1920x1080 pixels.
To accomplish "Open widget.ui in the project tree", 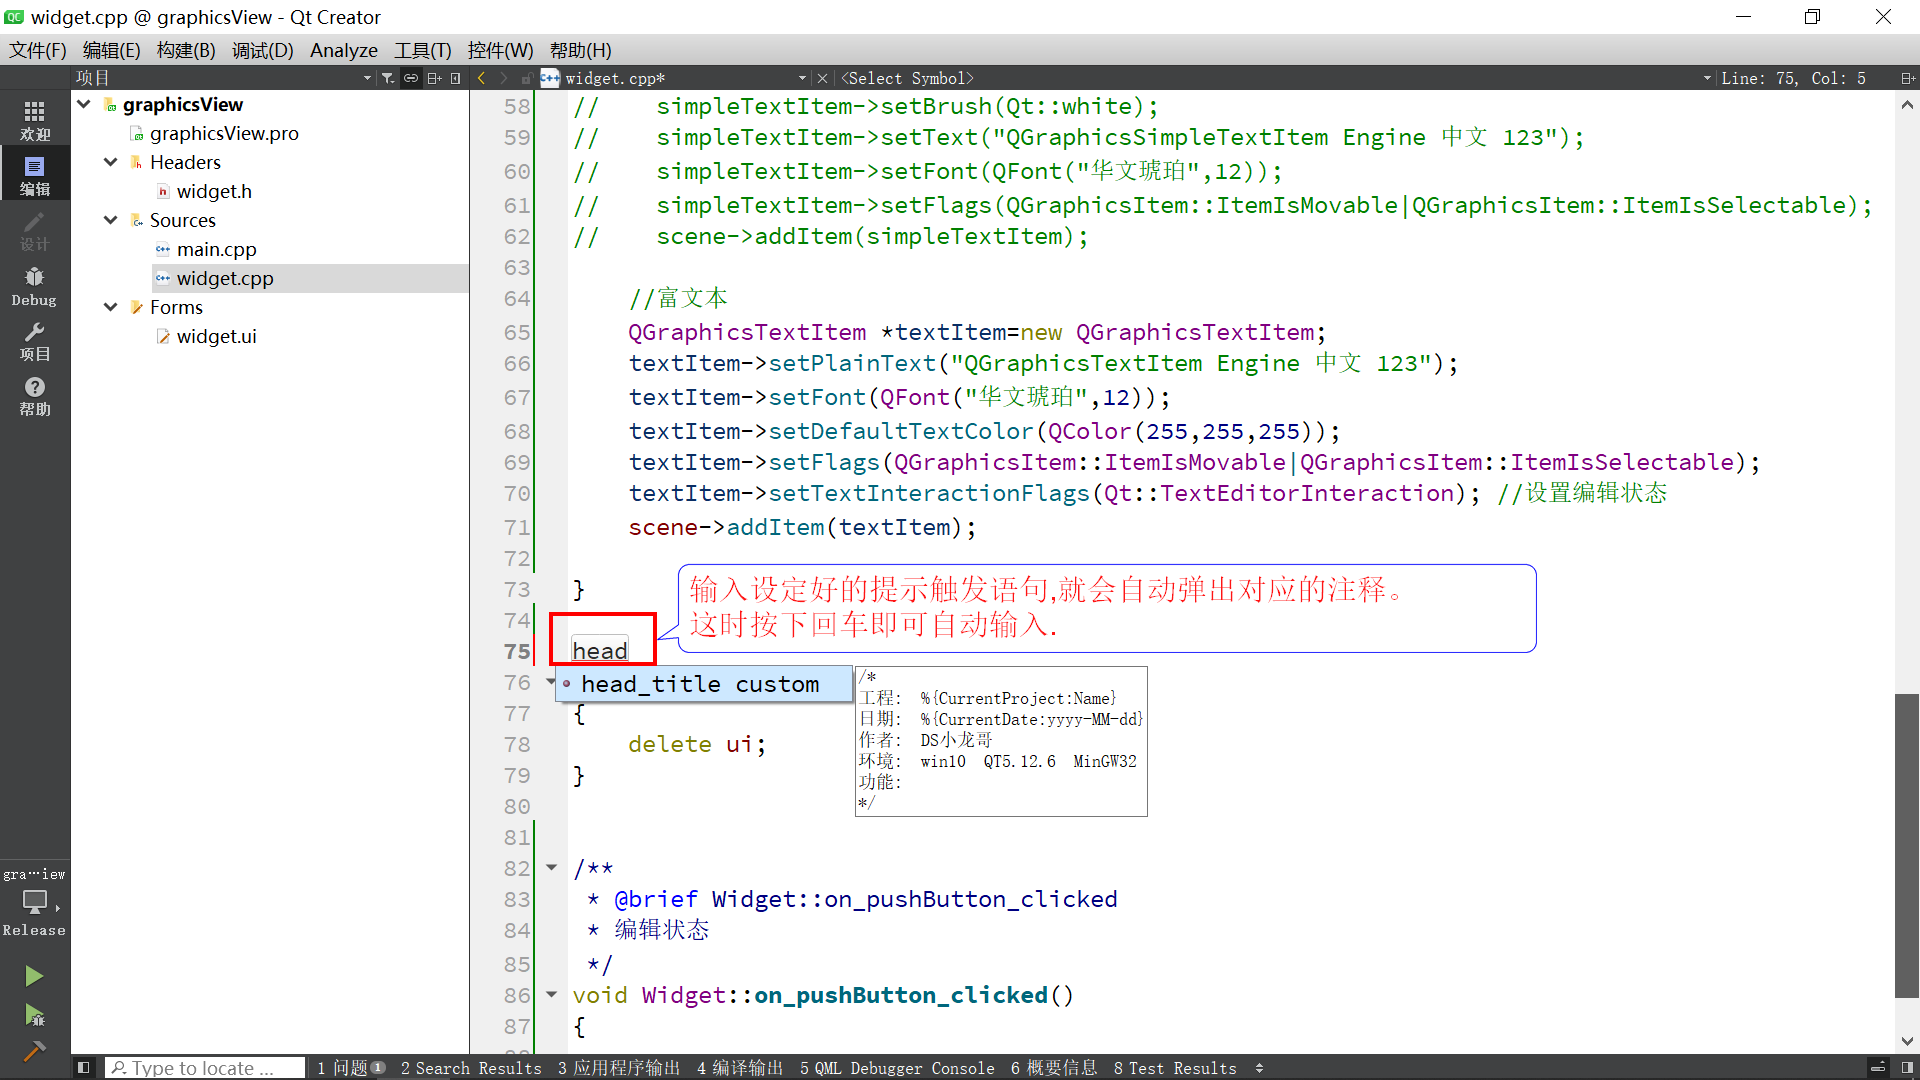I will coord(216,336).
